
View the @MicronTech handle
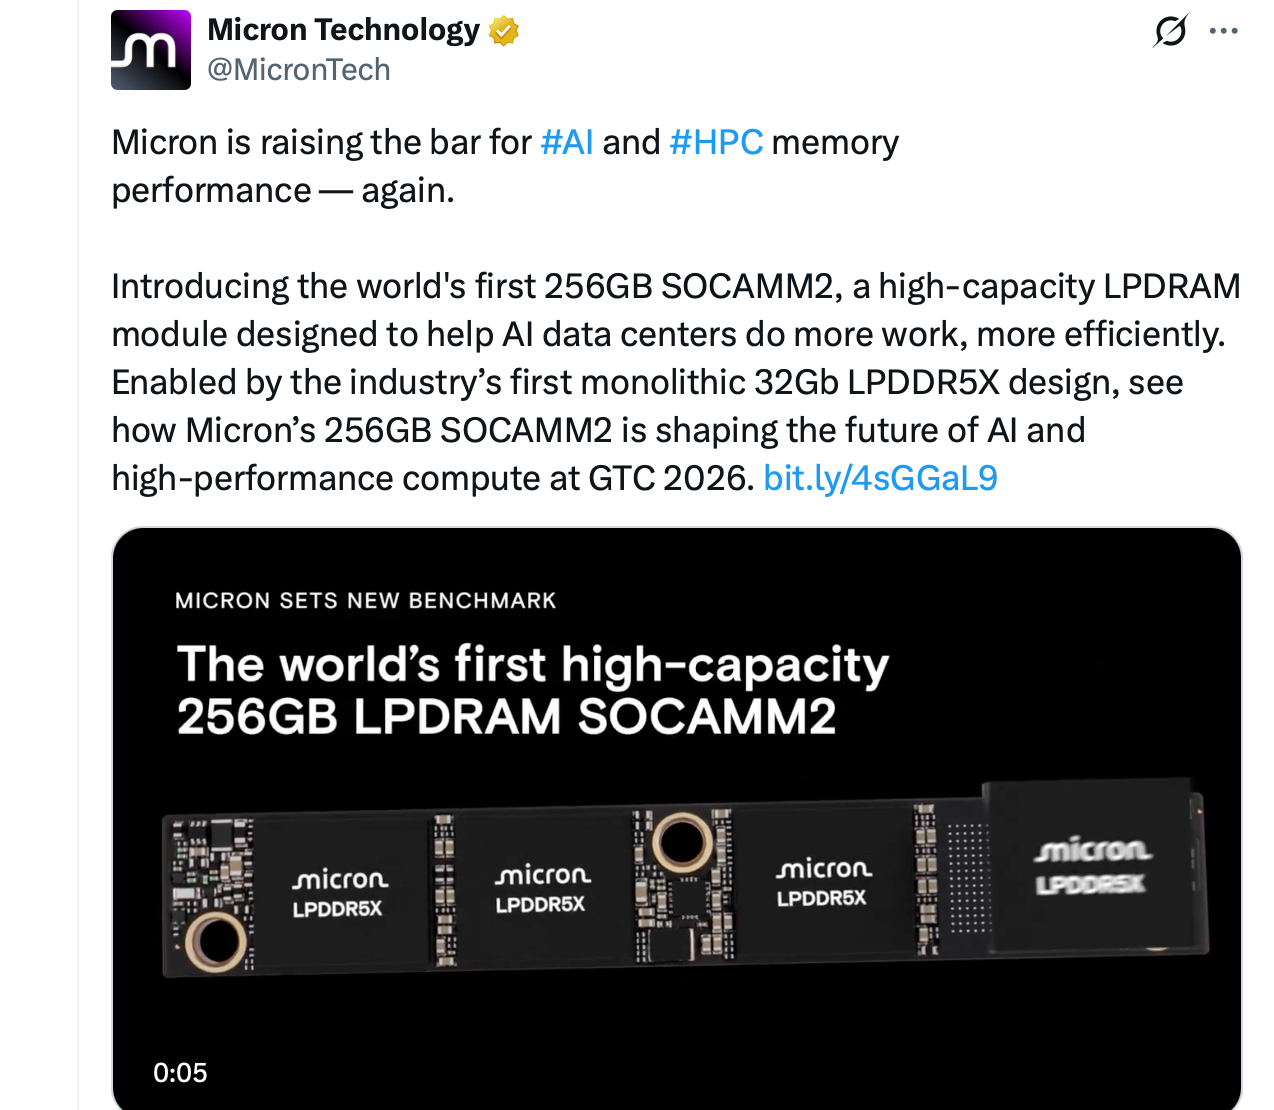pyautogui.click(x=299, y=70)
